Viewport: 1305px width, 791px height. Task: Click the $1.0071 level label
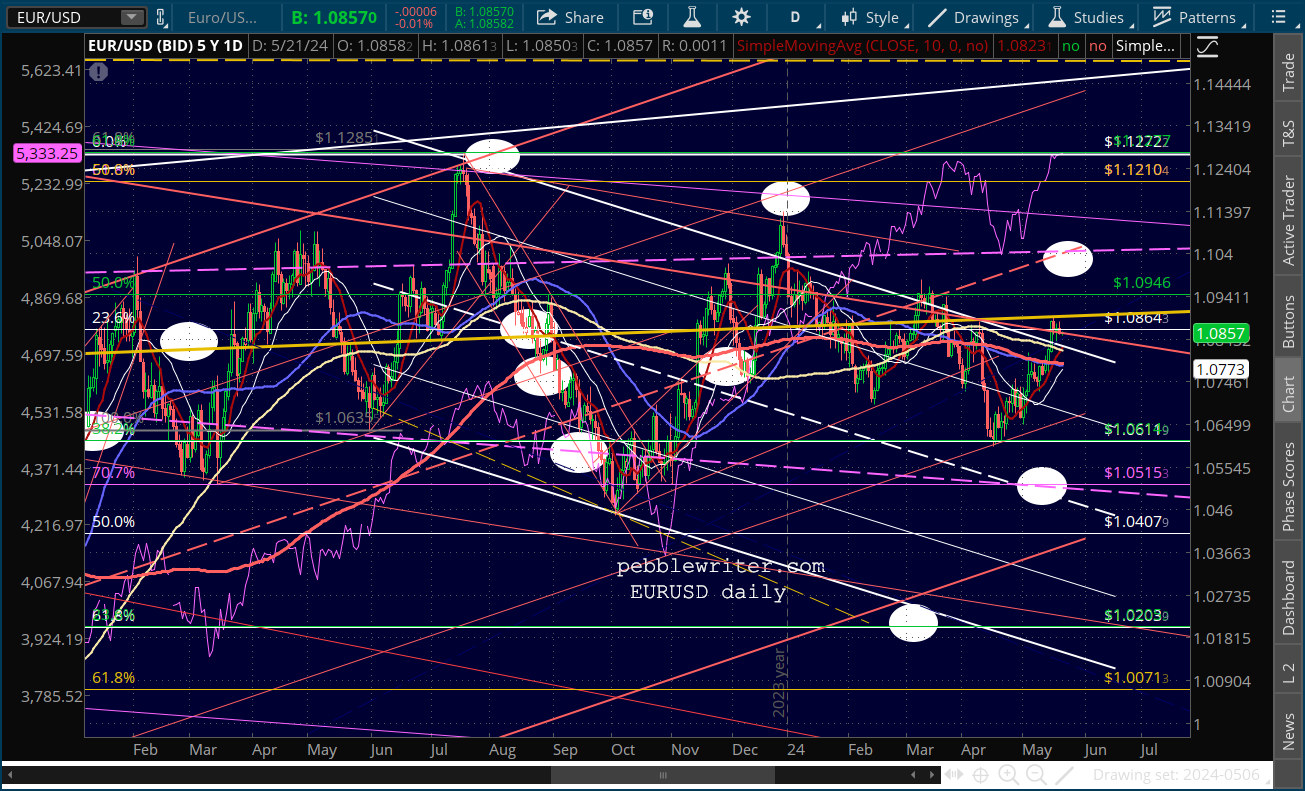tap(1136, 678)
